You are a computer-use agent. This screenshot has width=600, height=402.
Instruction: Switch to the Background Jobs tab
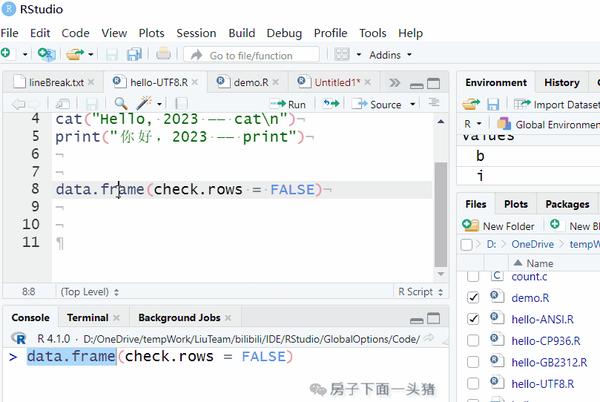pos(179,318)
